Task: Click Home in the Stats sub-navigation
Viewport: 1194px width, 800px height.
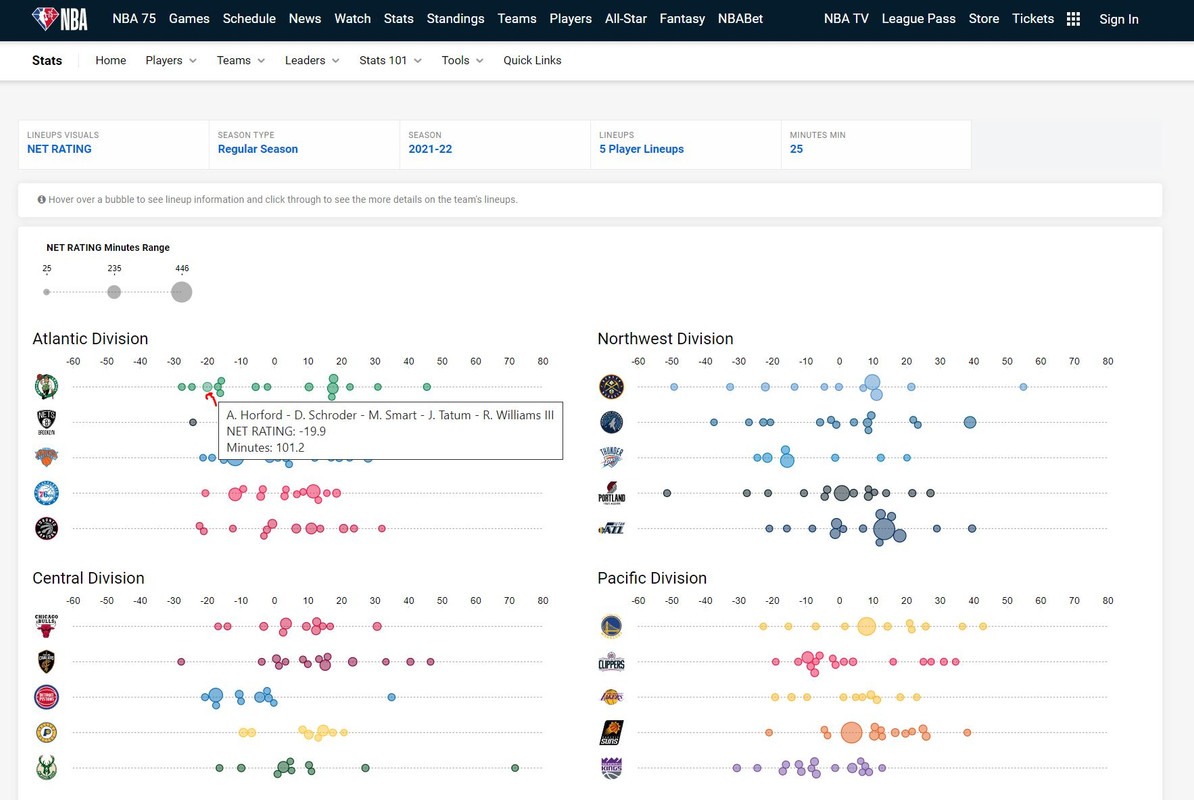Action: click(x=110, y=60)
